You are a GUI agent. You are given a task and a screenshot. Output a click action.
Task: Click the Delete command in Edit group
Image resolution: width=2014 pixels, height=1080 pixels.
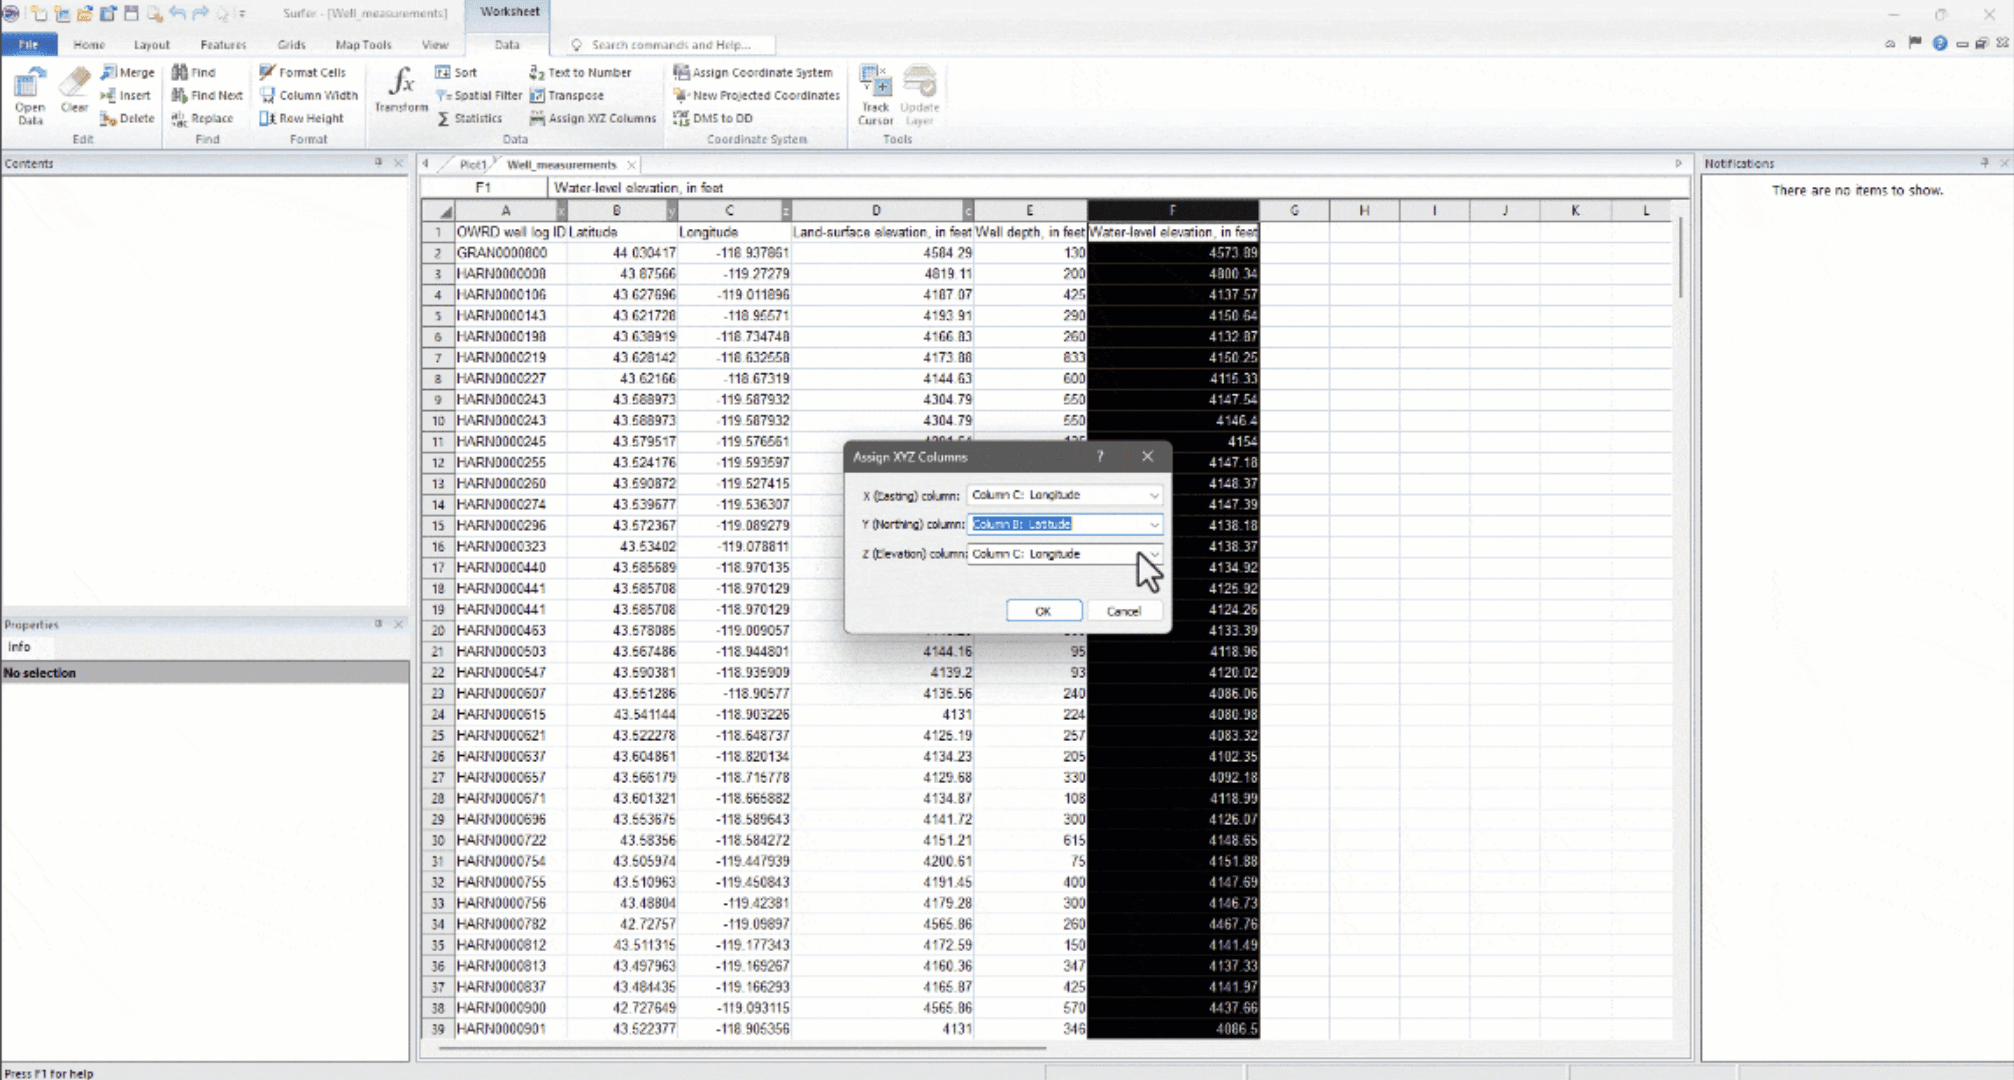click(x=128, y=118)
